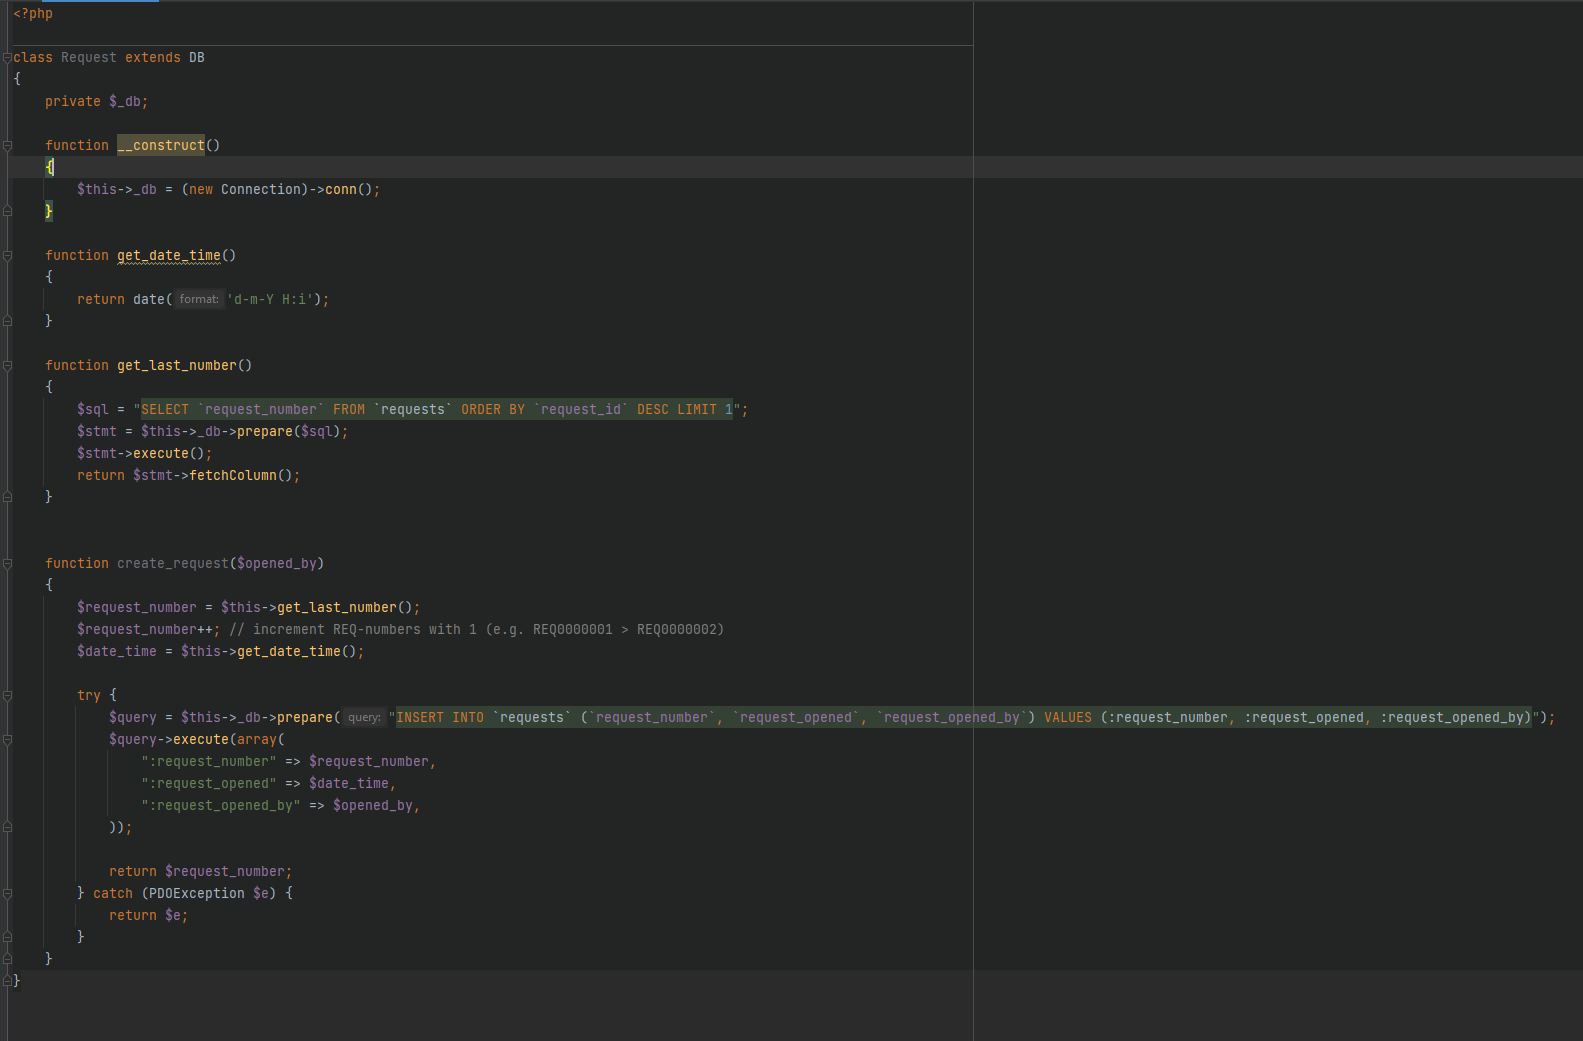The height and width of the screenshot is (1041, 1583).
Task: Click the Connection class reference
Action: [x=261, y=190]
